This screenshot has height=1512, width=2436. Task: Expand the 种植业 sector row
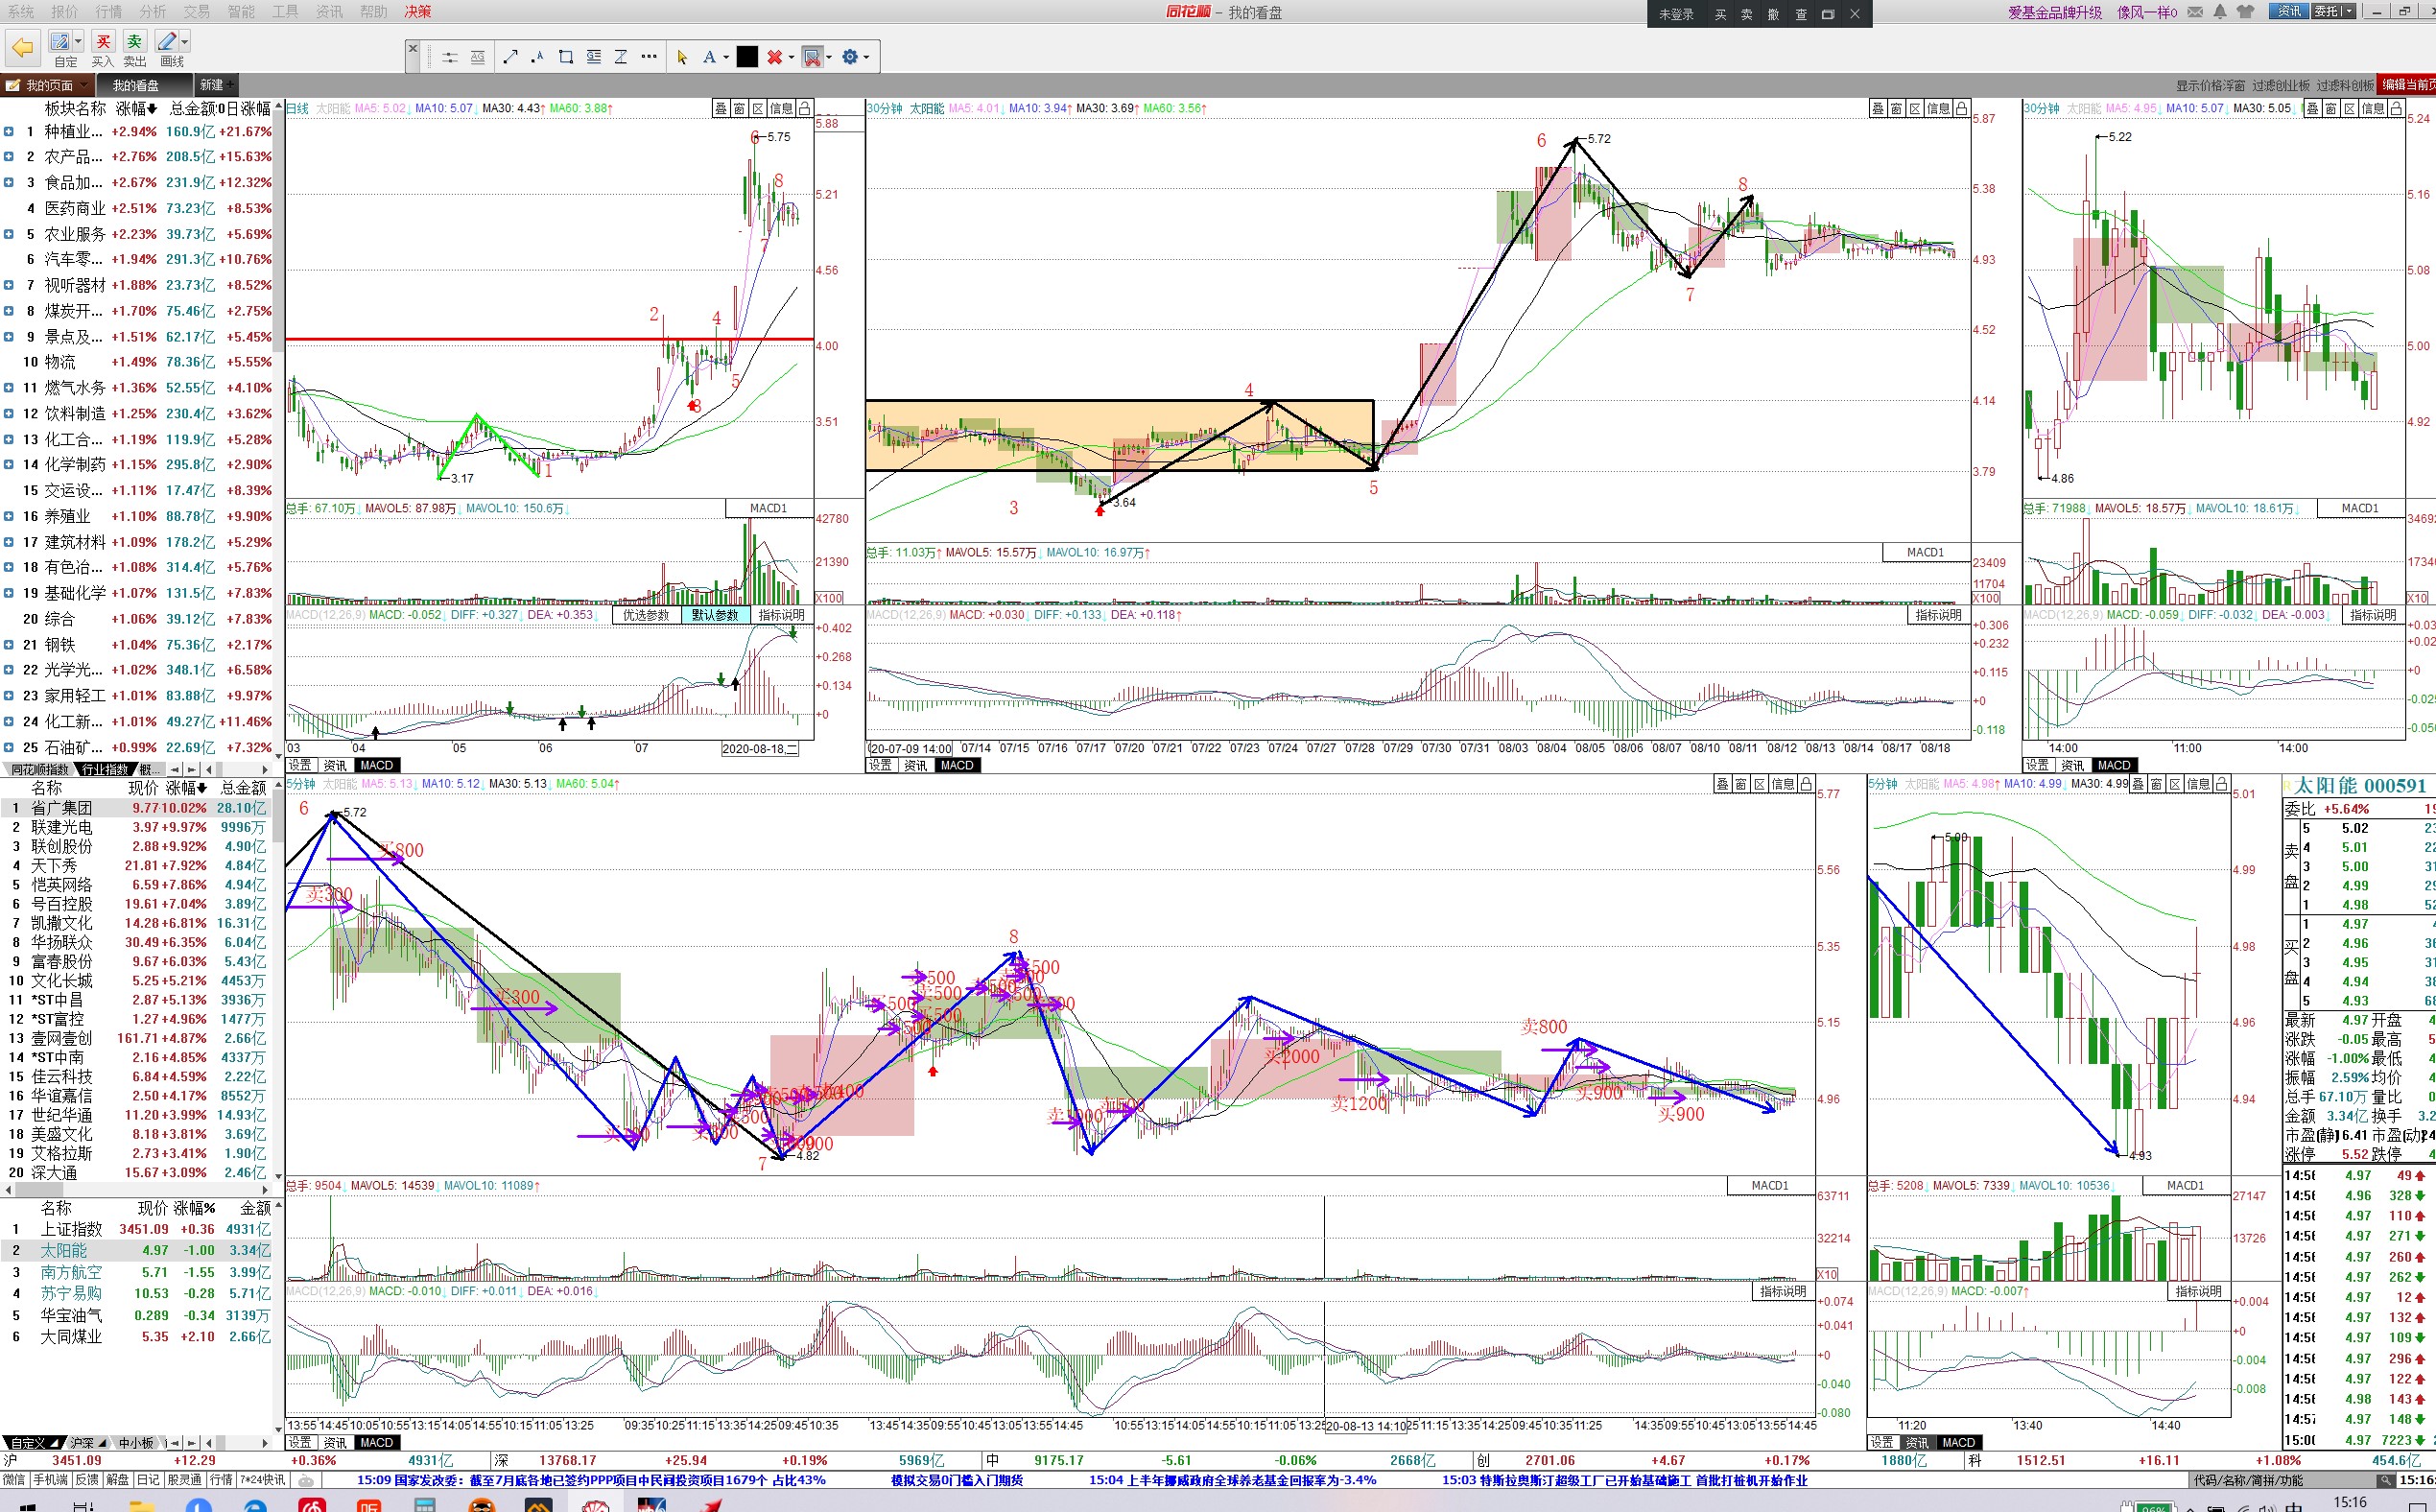click(x=8, y=131)
